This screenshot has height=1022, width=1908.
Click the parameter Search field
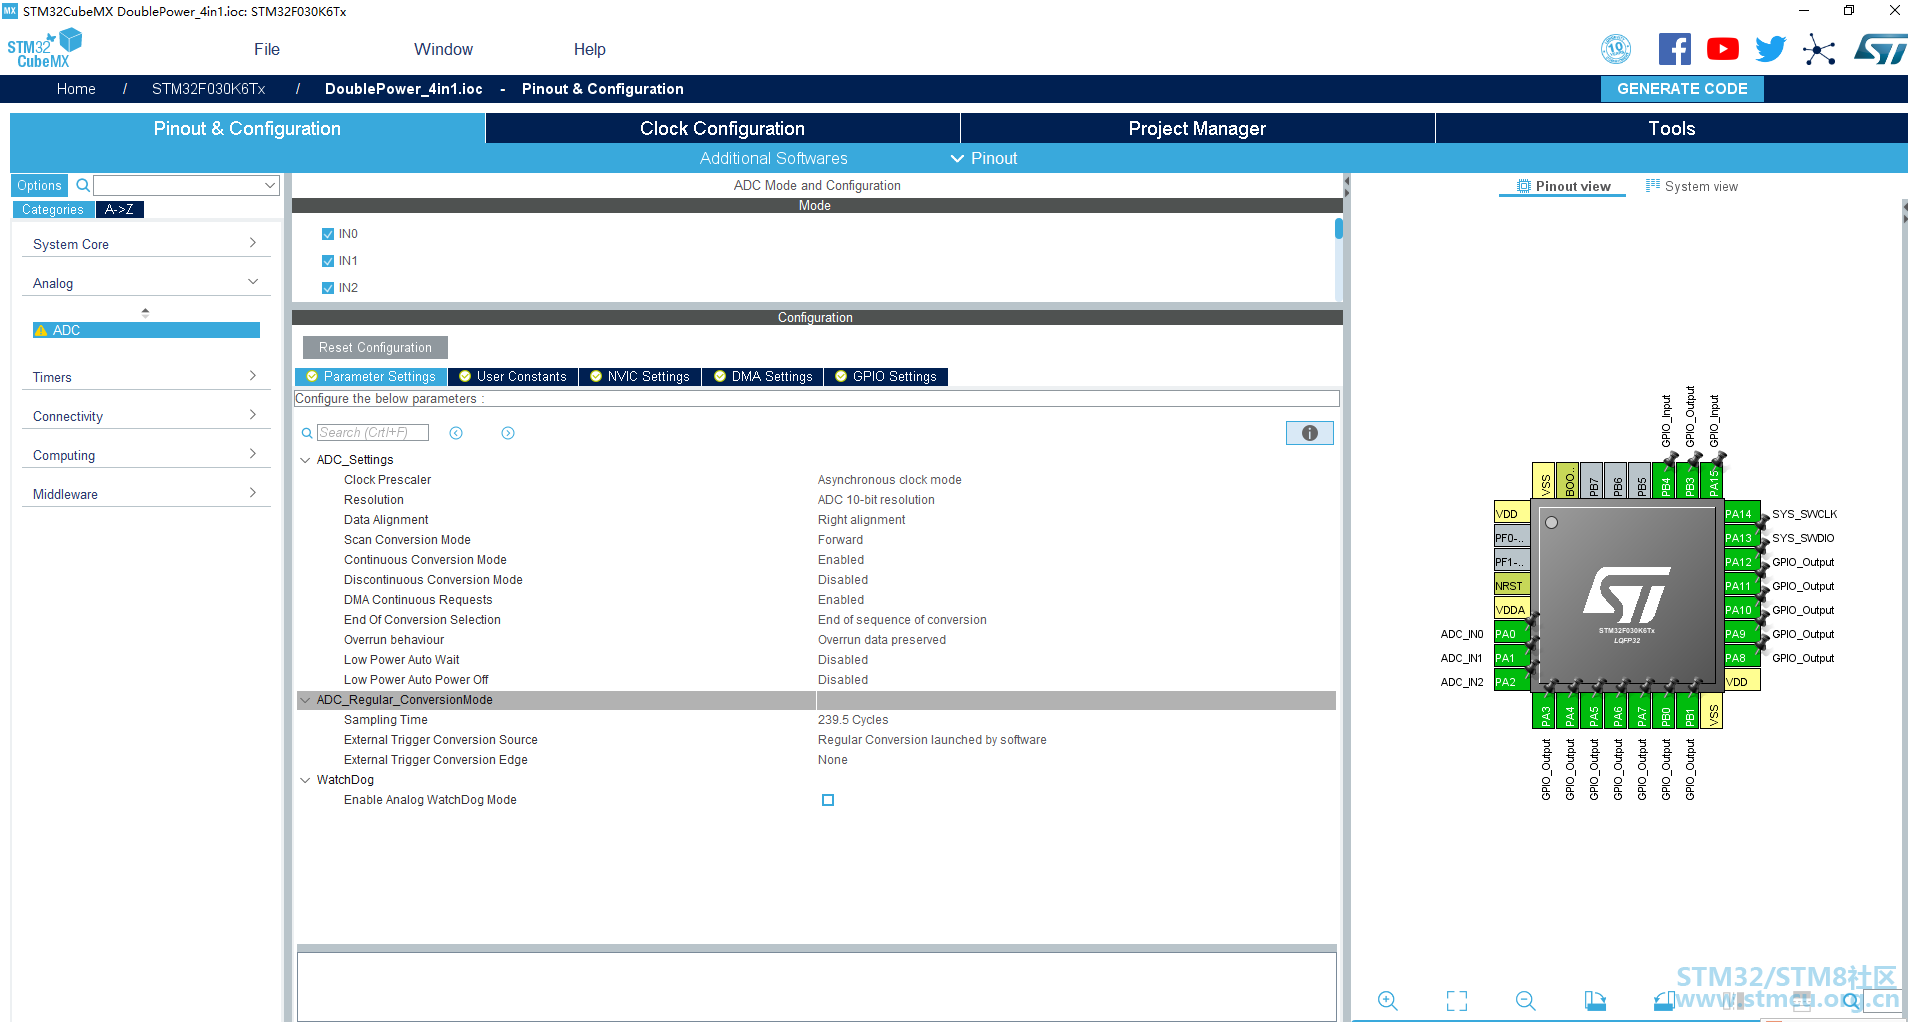(372, 433)
